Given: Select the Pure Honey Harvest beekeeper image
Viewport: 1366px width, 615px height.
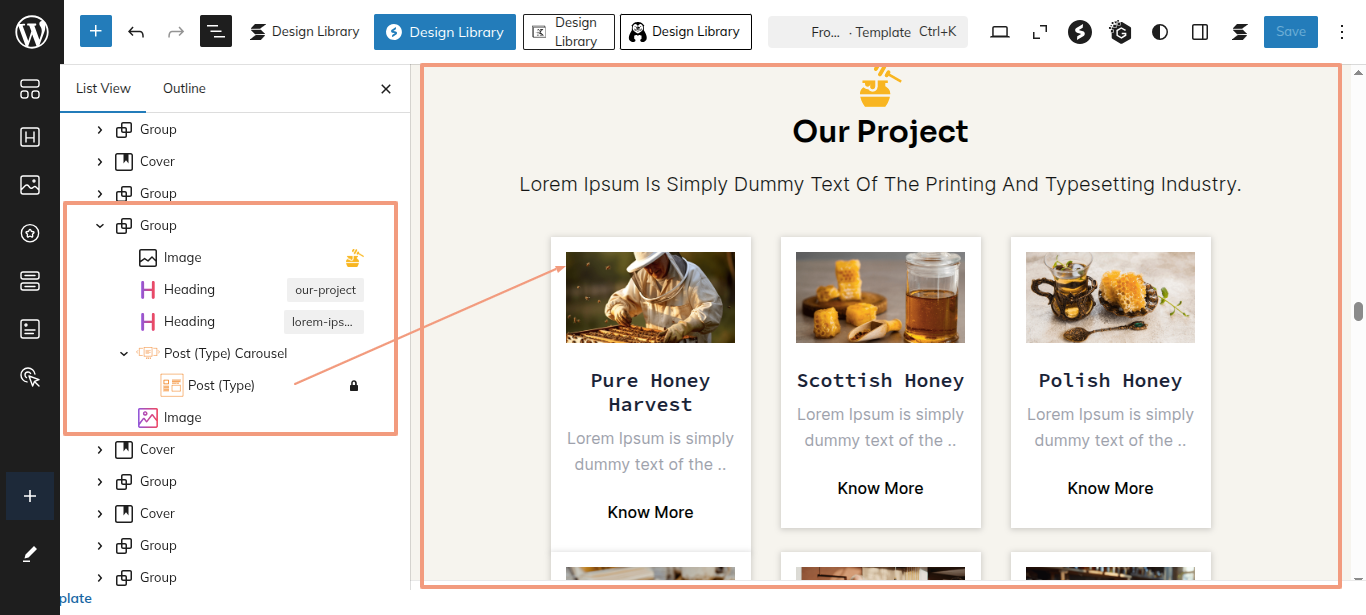Looking at the screenshot, I should tap(650, 297).
